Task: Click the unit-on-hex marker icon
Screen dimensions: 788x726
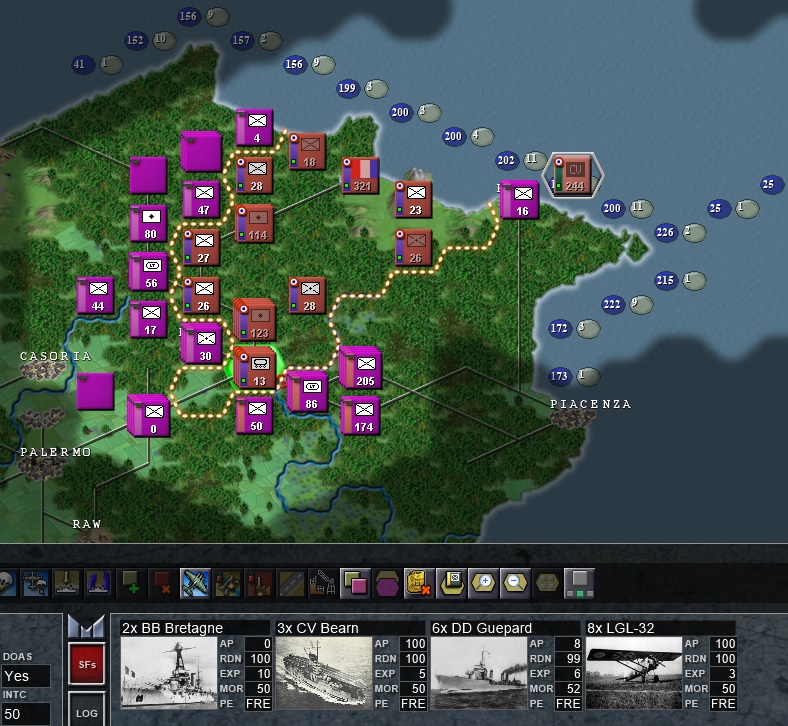Action: pos(451,583)
